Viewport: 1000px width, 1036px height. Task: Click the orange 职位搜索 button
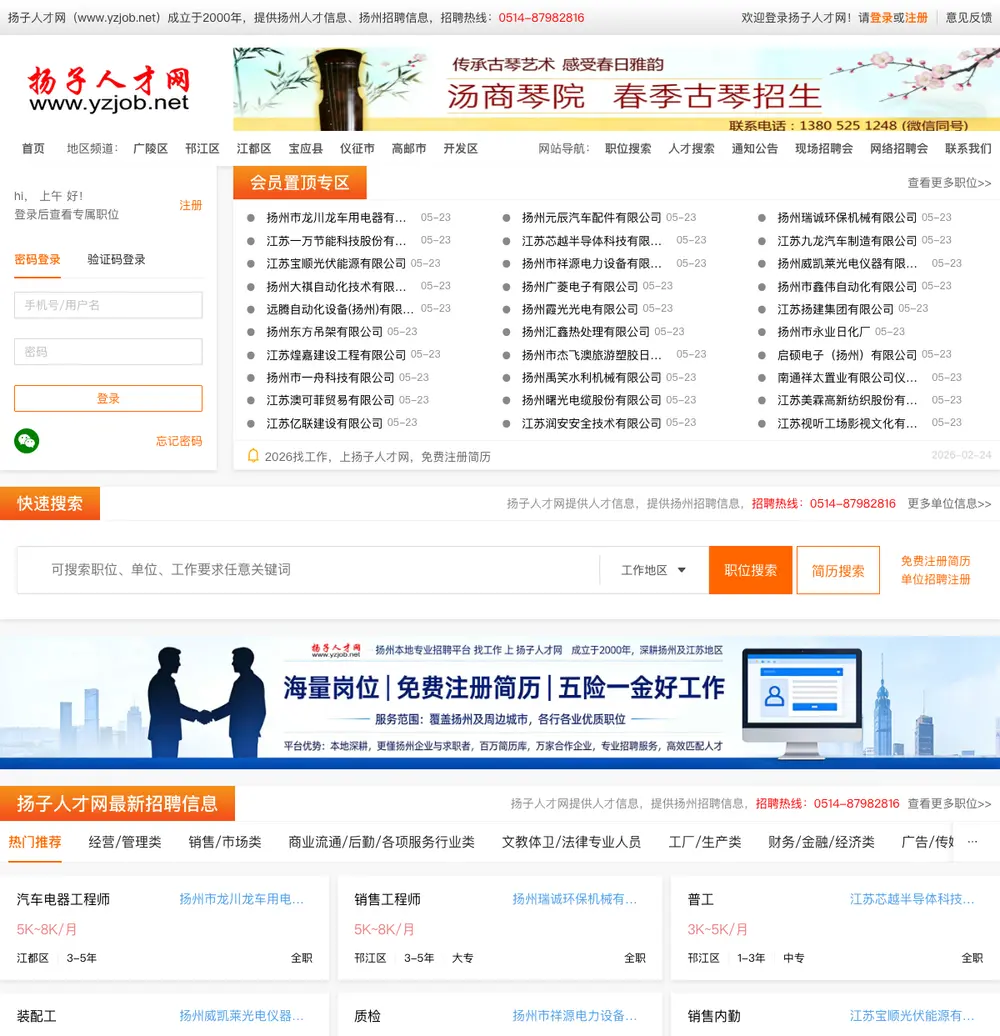point(750,570)
